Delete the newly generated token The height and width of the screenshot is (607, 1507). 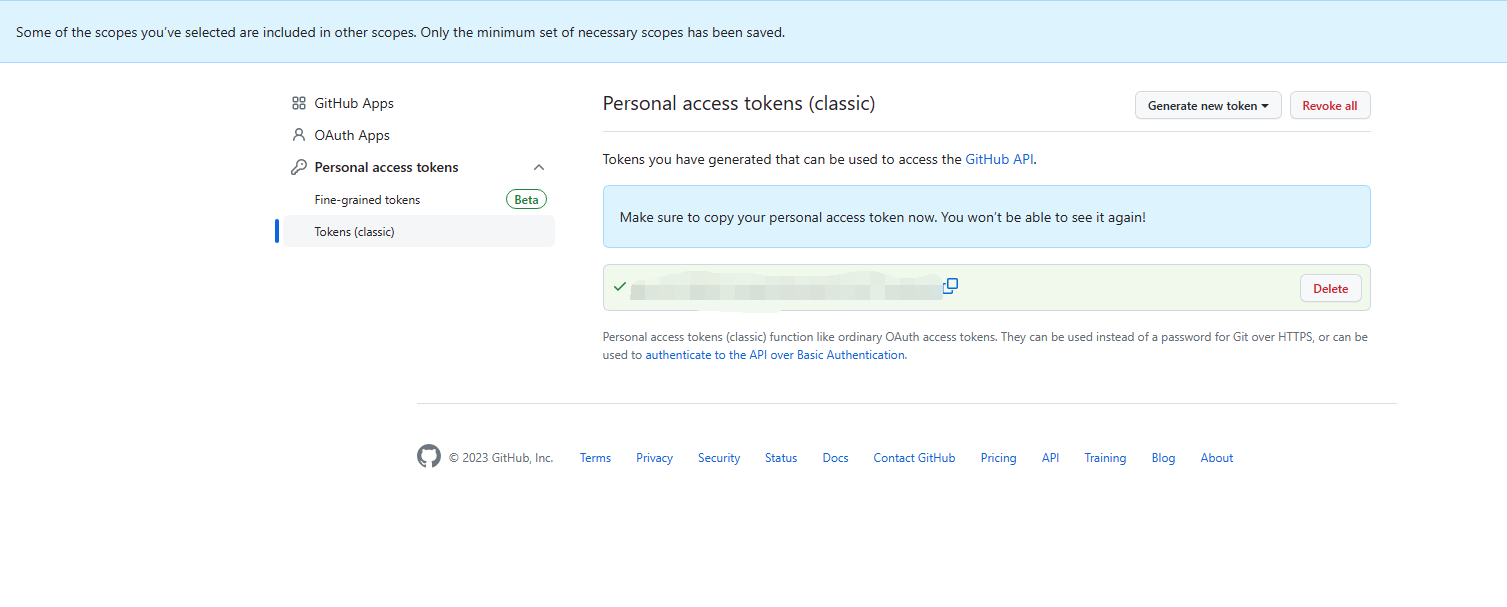click(x=1330, y=288)
